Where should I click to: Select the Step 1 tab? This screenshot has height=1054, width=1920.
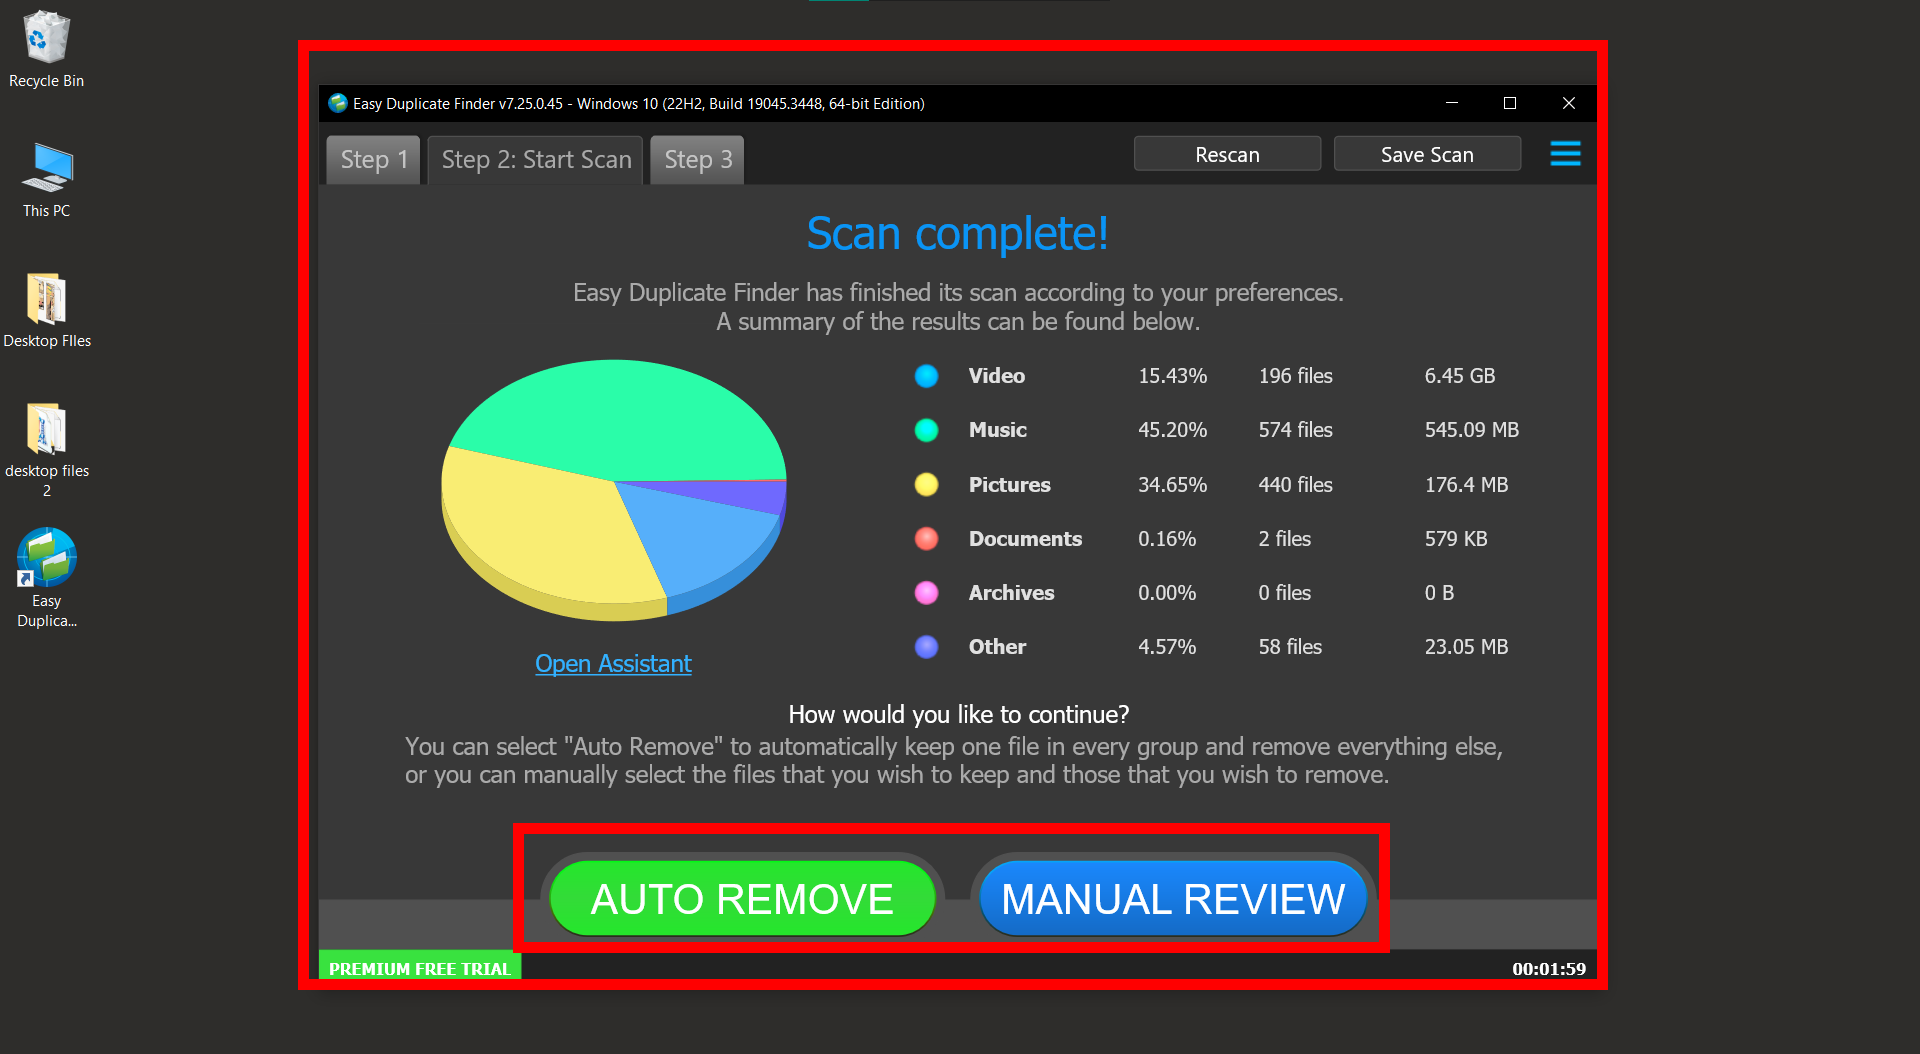(x=372, y=159)
